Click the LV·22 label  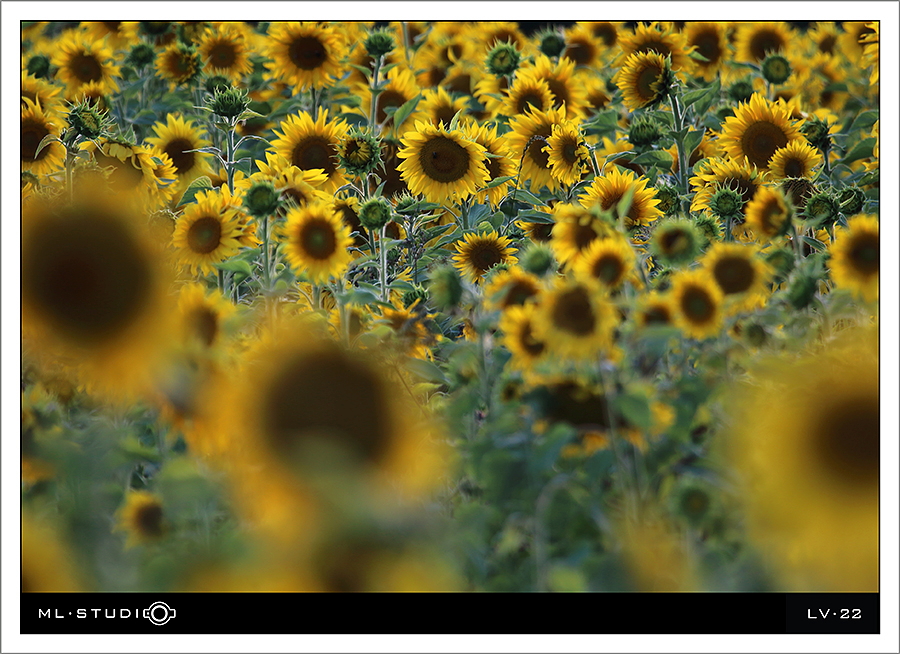point(835,614)
